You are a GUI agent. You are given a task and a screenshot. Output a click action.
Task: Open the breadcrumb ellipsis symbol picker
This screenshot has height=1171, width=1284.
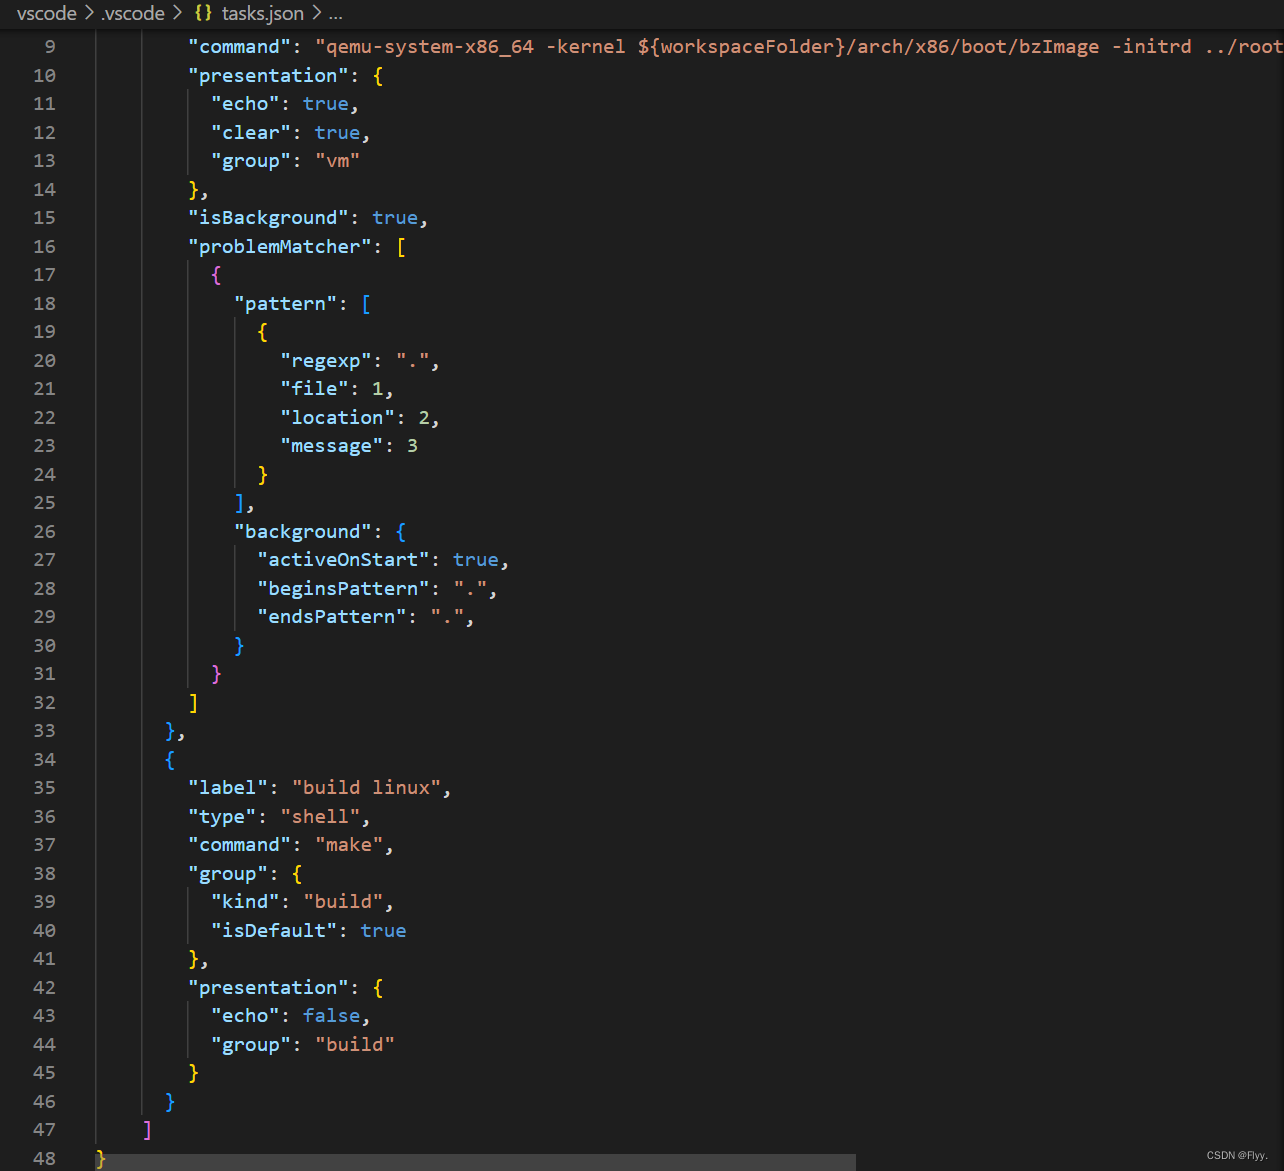tap(336, 14)
